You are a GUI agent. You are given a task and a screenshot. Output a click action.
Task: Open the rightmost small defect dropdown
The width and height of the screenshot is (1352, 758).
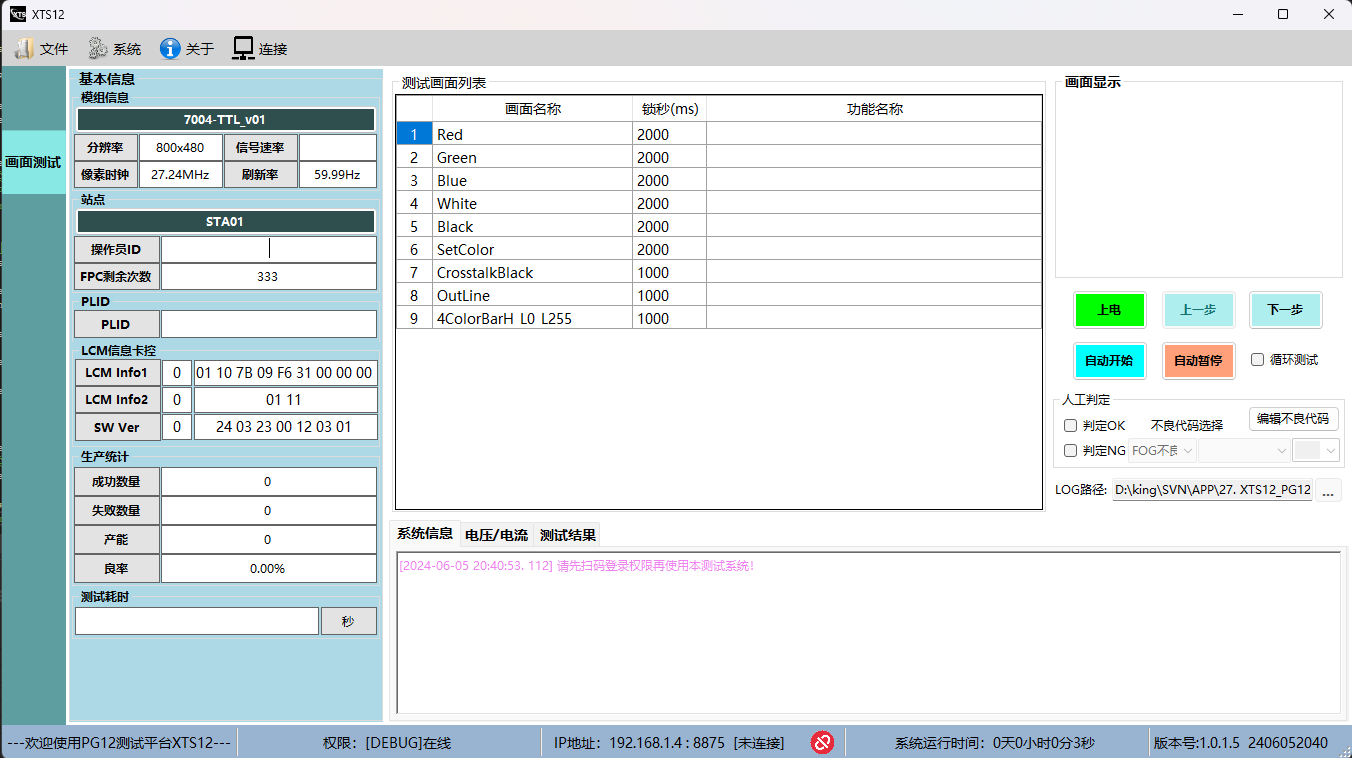tap(1315, 451)
